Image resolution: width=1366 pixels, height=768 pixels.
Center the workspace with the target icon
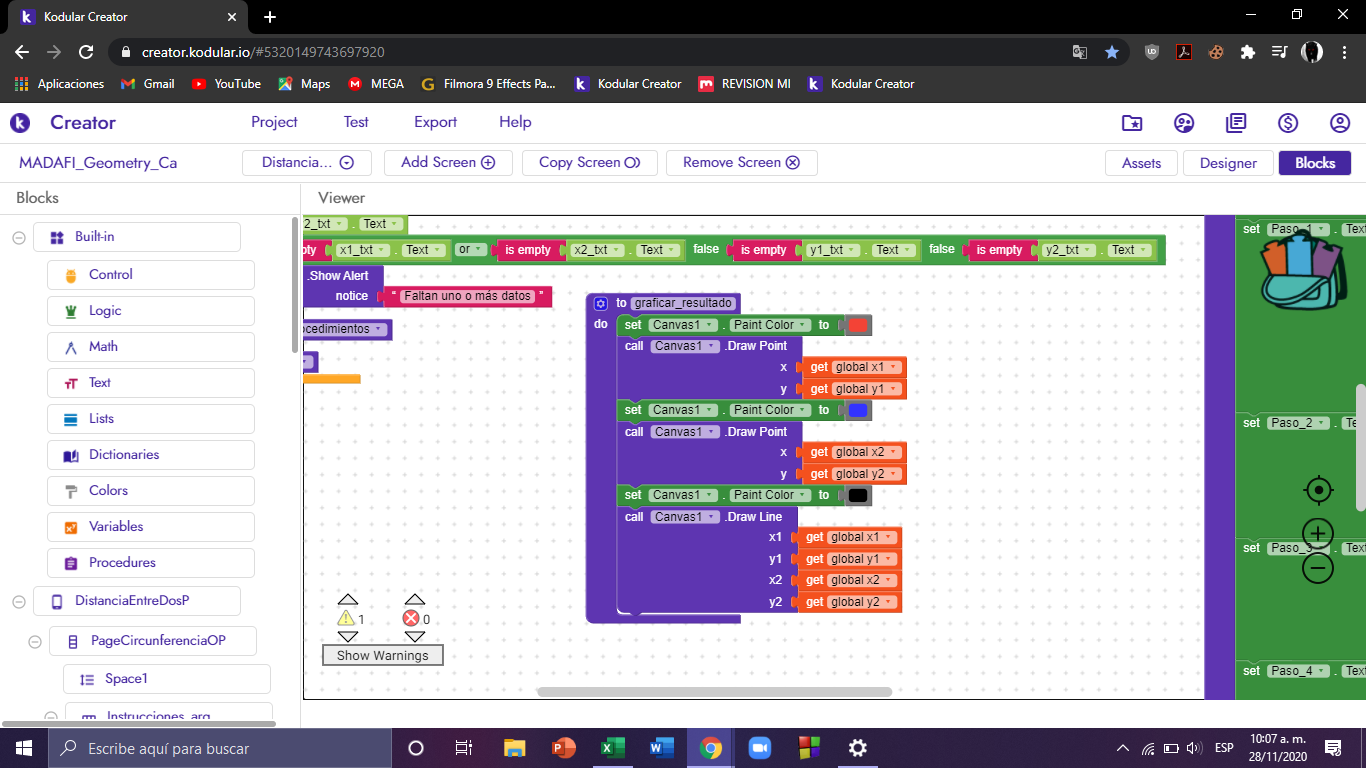[x=1319, y=490]
